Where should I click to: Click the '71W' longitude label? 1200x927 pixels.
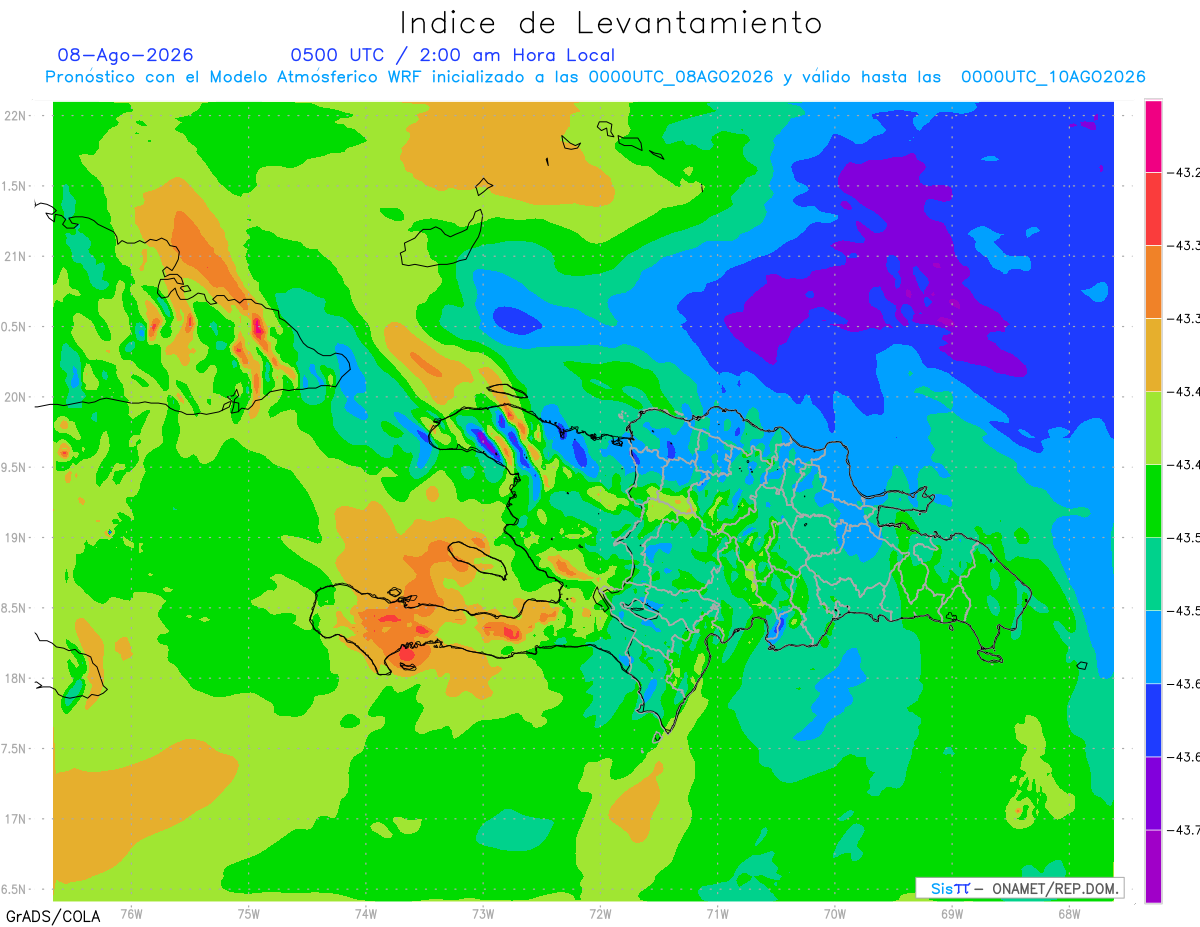(x=717, y=914)
